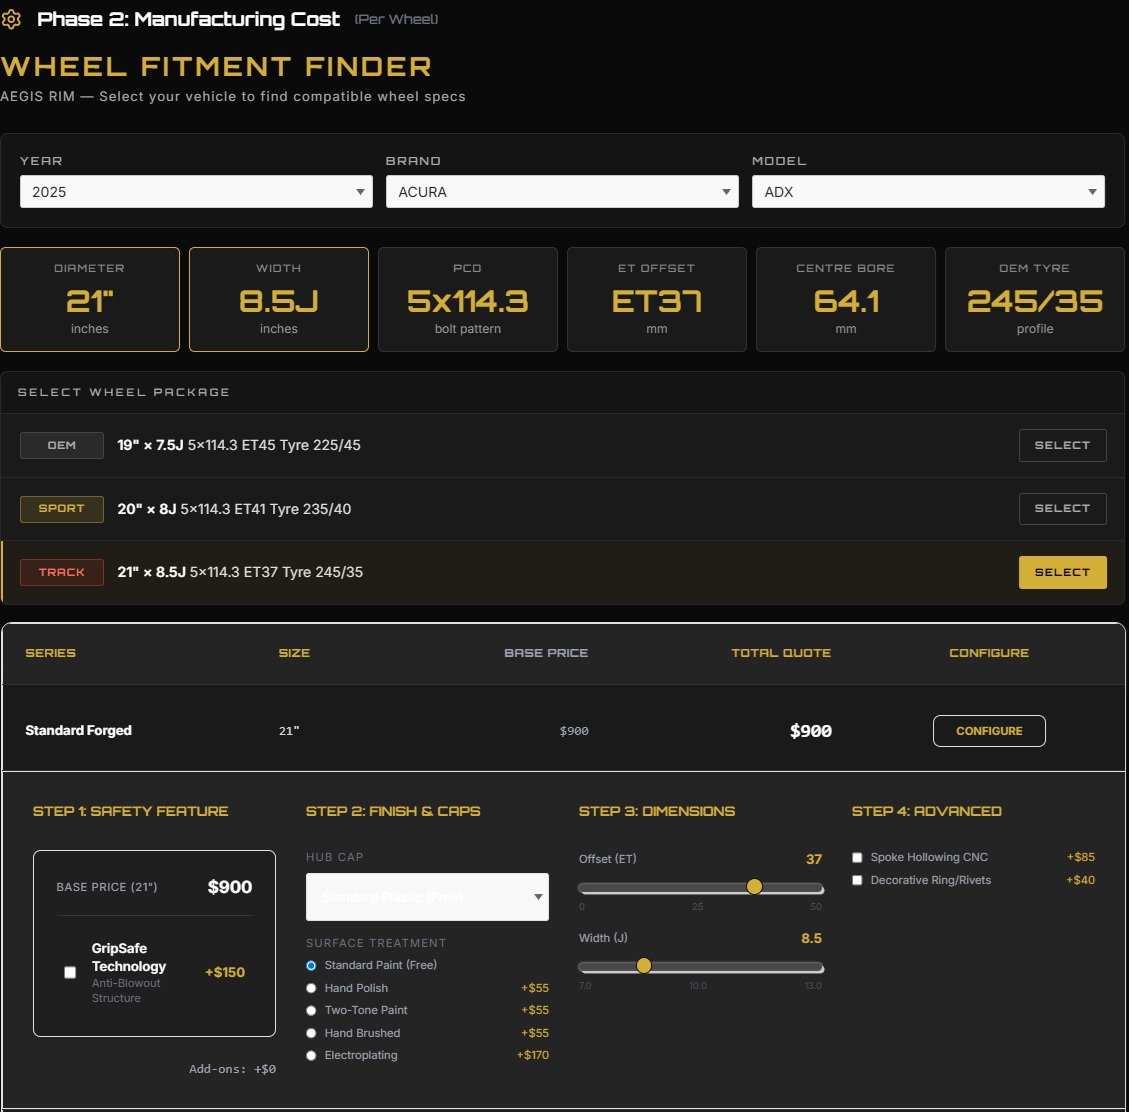Click the SPORT package tag
The image size is (1129, 1112).
(62, 508)
